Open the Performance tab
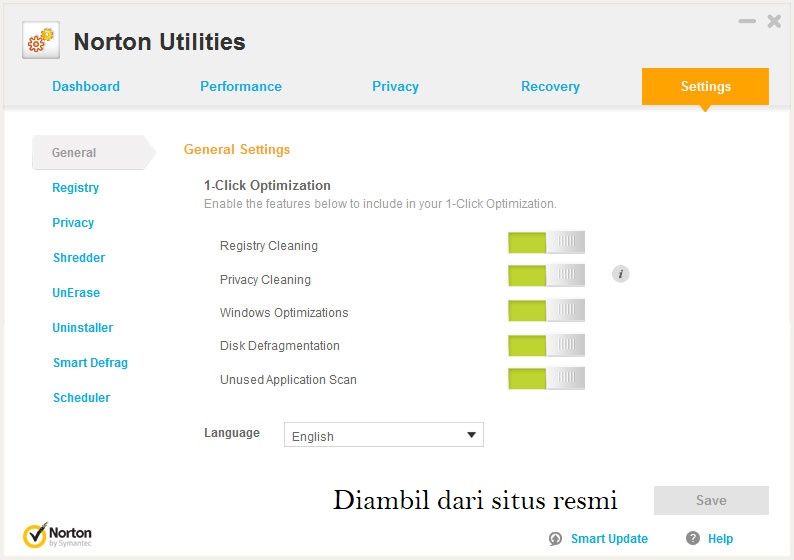The width and height of the screenshot is (794, 560). click(x=241, y=87)
